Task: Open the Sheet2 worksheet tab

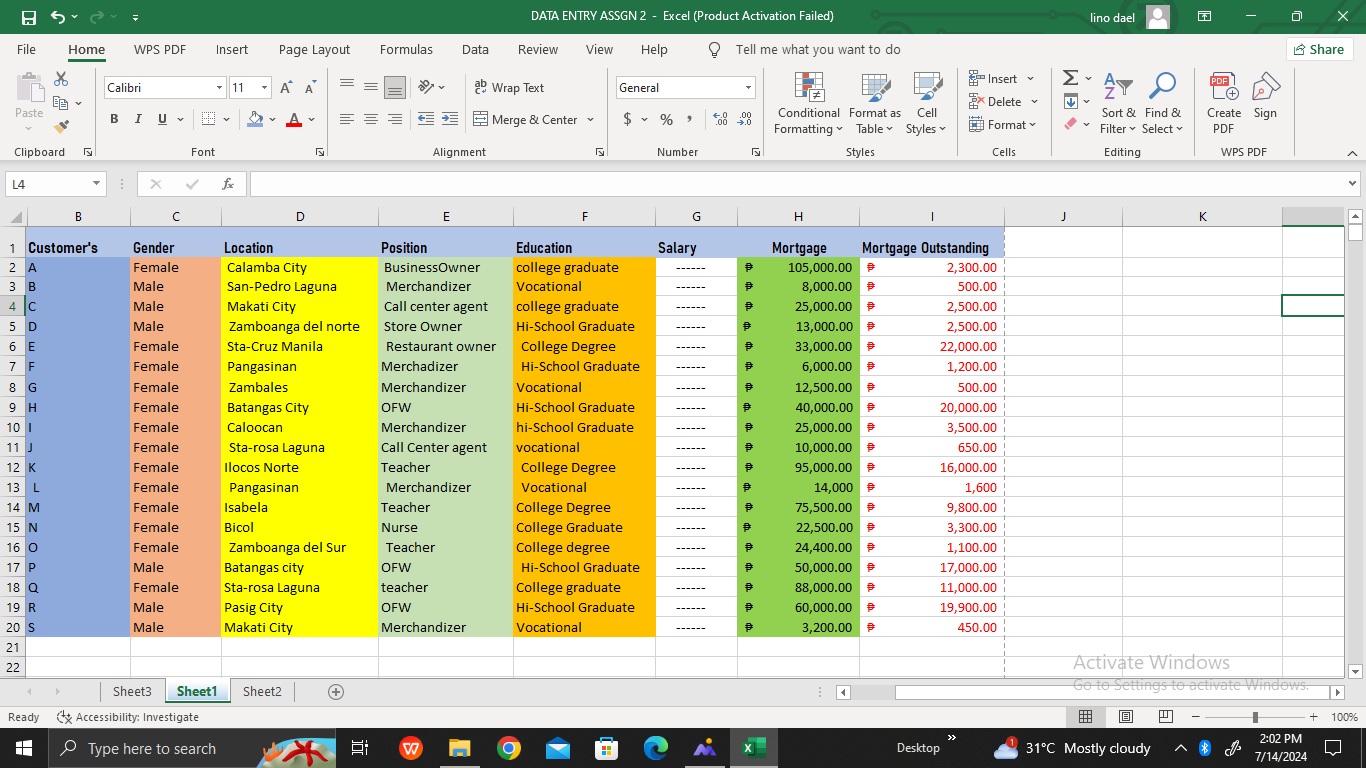Action: tap(261, 691)
